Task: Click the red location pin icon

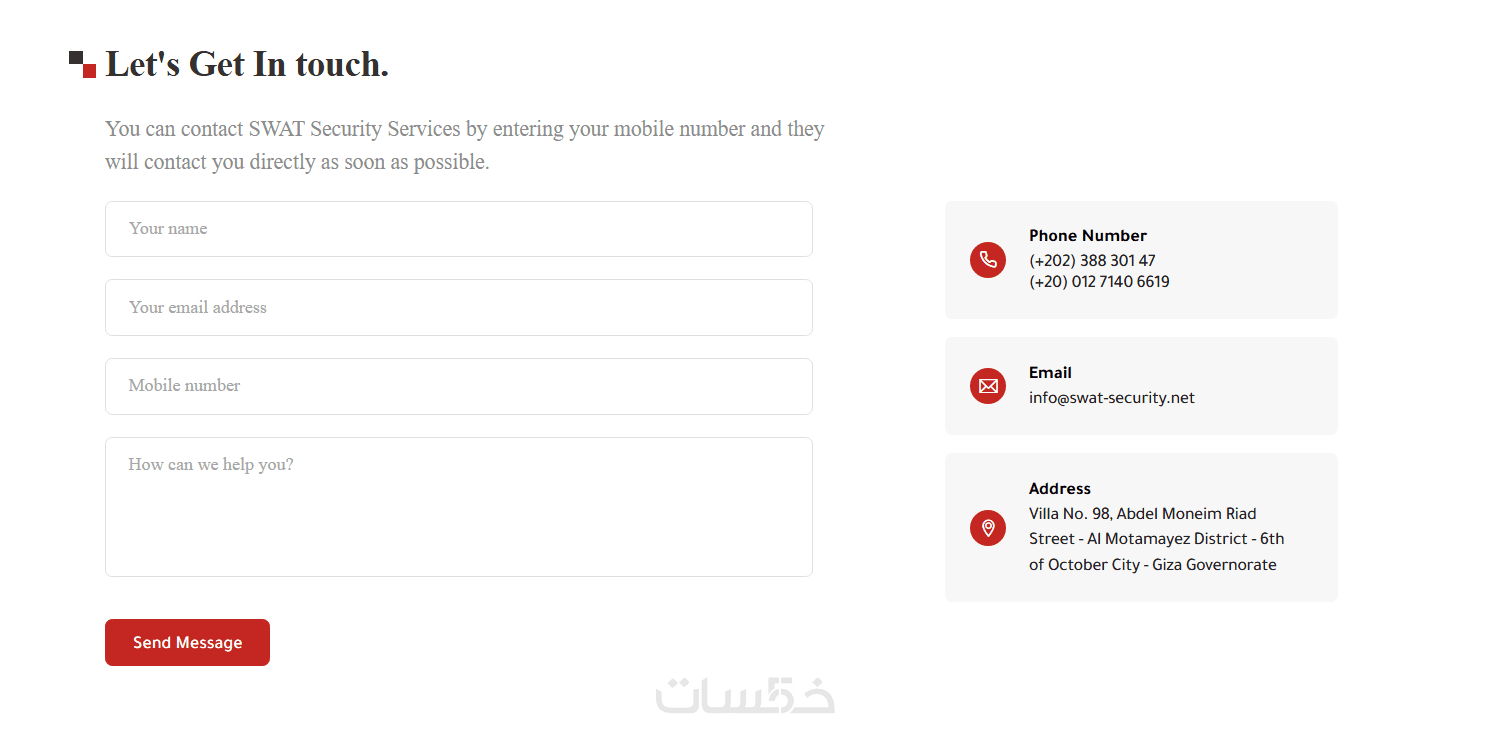Action: (988, 528)
